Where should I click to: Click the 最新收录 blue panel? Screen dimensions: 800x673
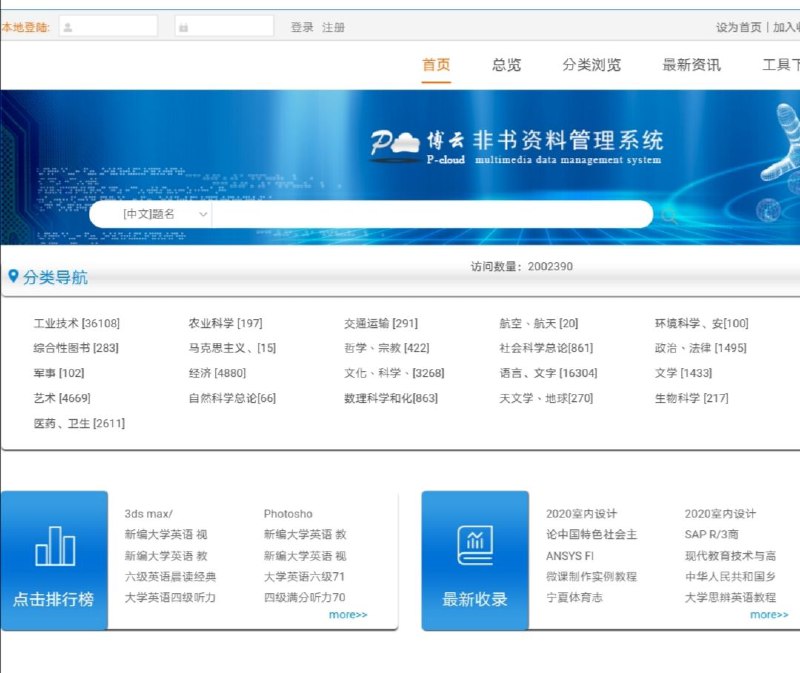click(x=475, y=560)
